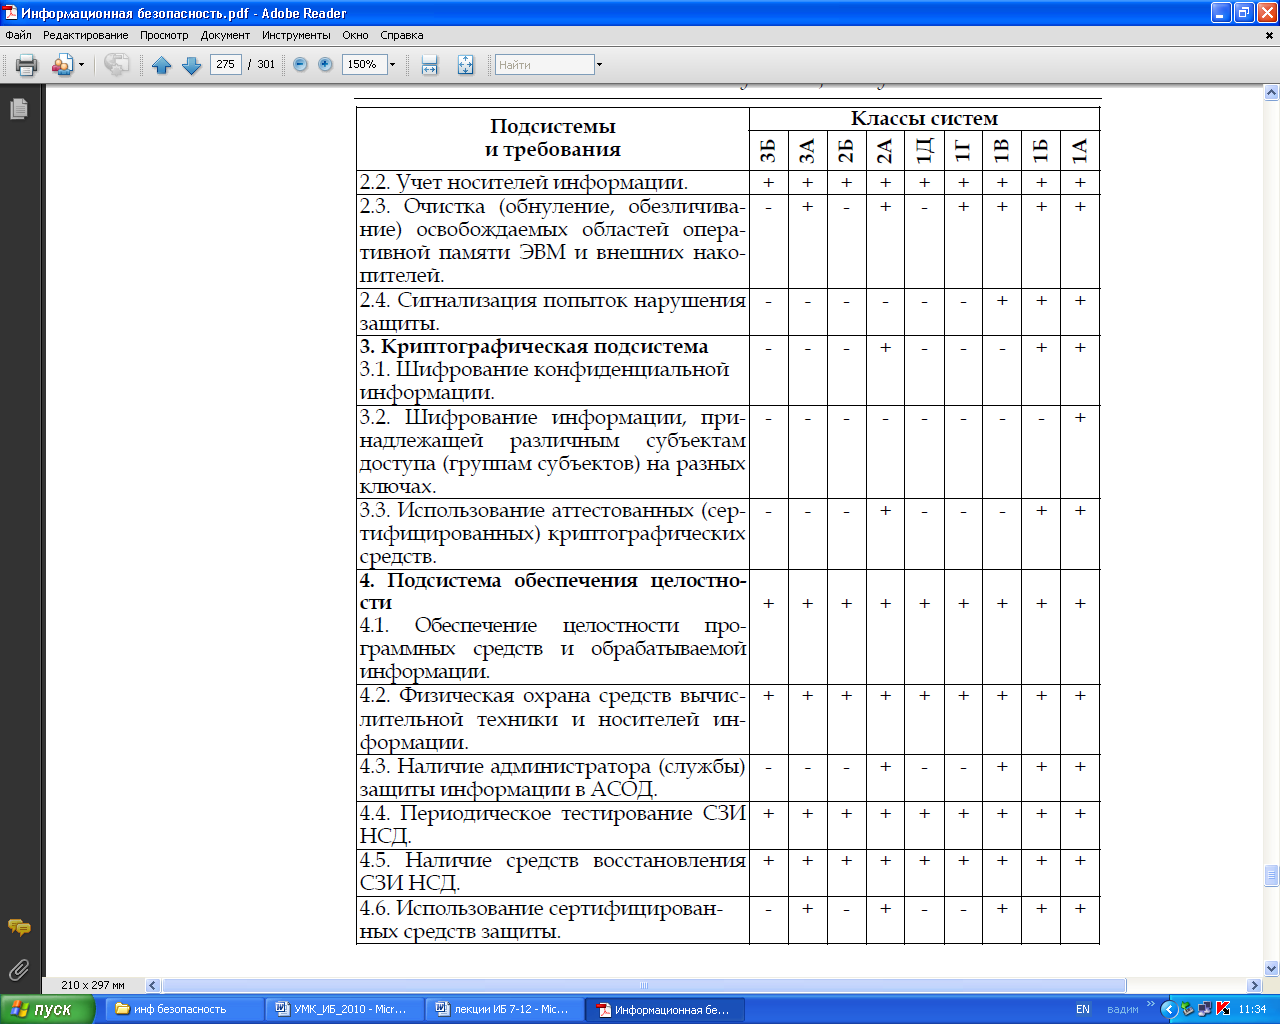Click row 2.4. Сигнализация попыток нарушения защиты
Screen dimensions: 1280x1024
pos(553,312)
